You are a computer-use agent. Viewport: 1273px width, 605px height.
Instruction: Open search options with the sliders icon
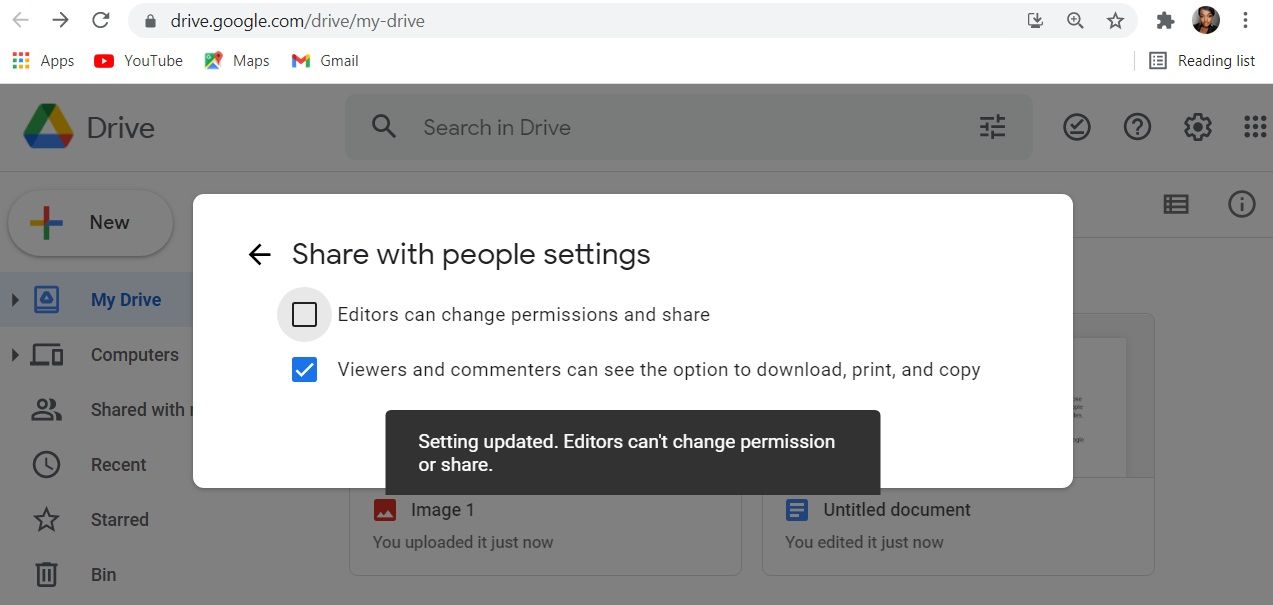pos(991,127)
